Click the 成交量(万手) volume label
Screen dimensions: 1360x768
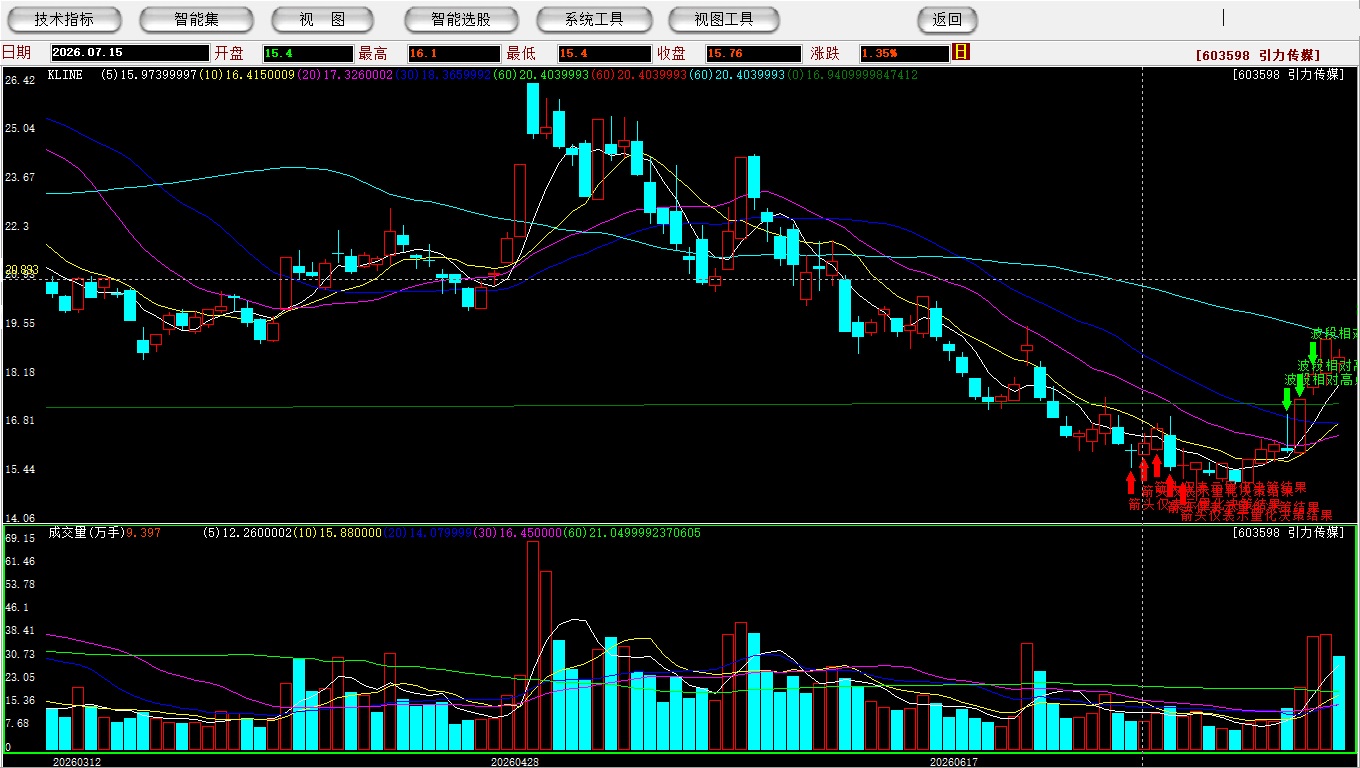[x=85, y=533]
